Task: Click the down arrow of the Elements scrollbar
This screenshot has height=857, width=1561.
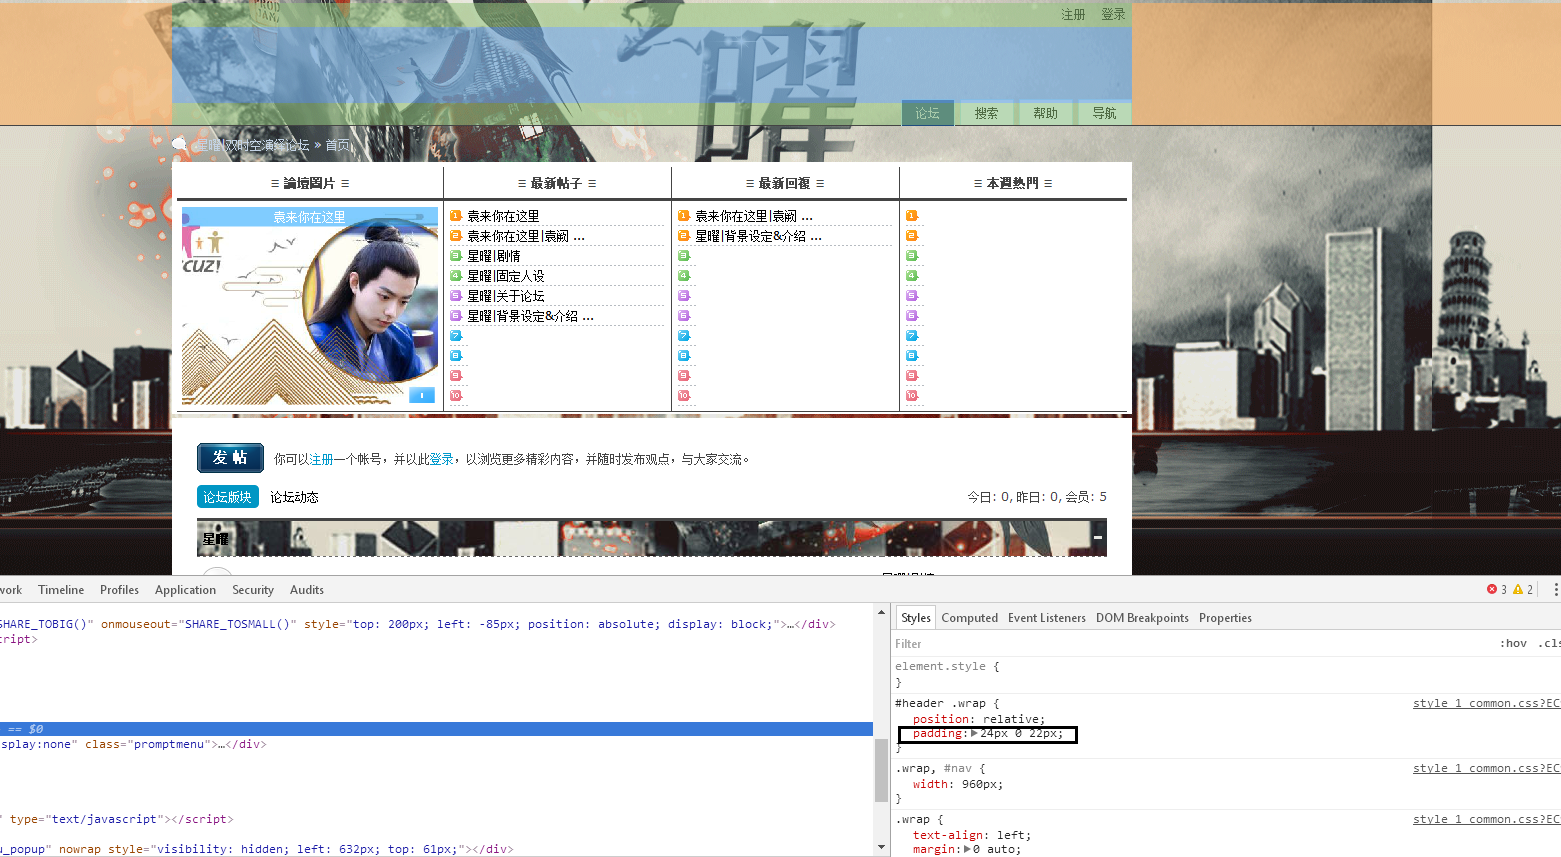Action: (881, 847)
